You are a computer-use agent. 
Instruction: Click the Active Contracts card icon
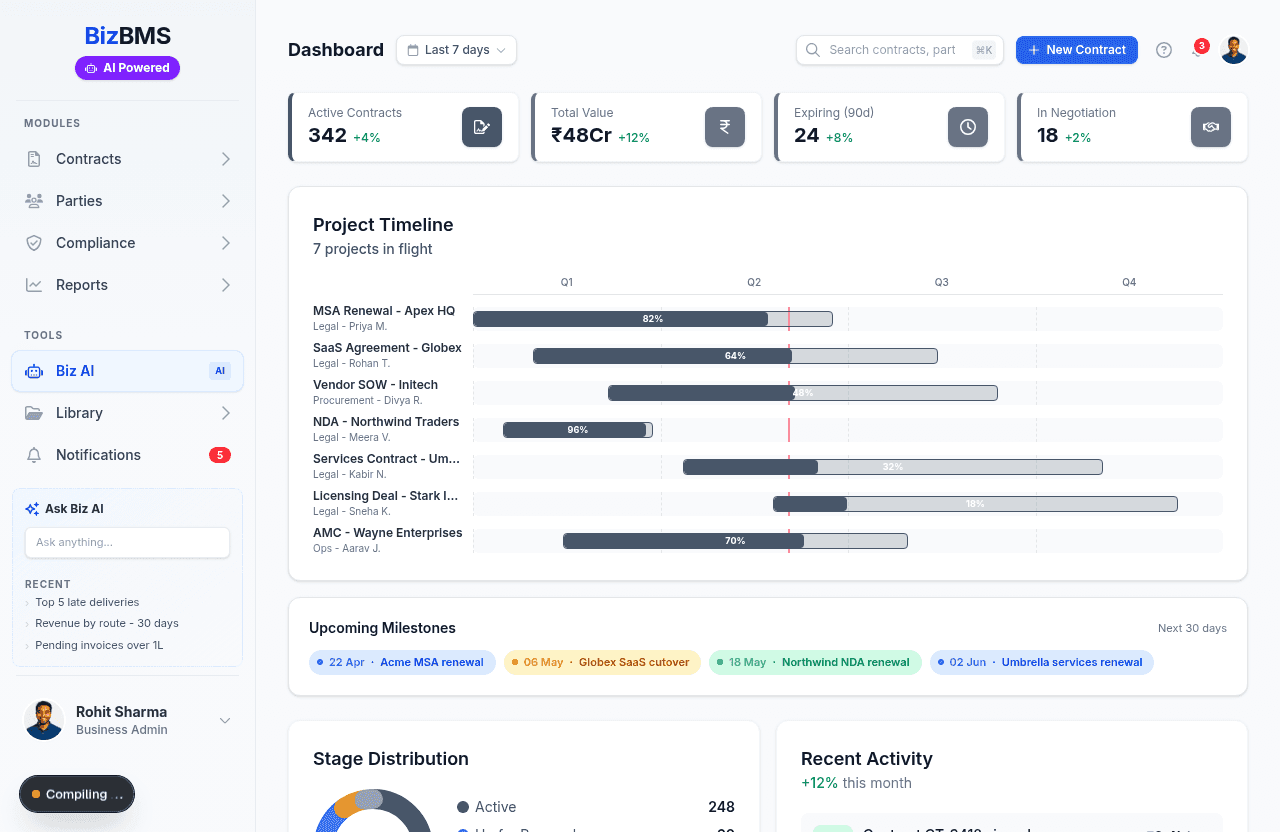(481, 127)
